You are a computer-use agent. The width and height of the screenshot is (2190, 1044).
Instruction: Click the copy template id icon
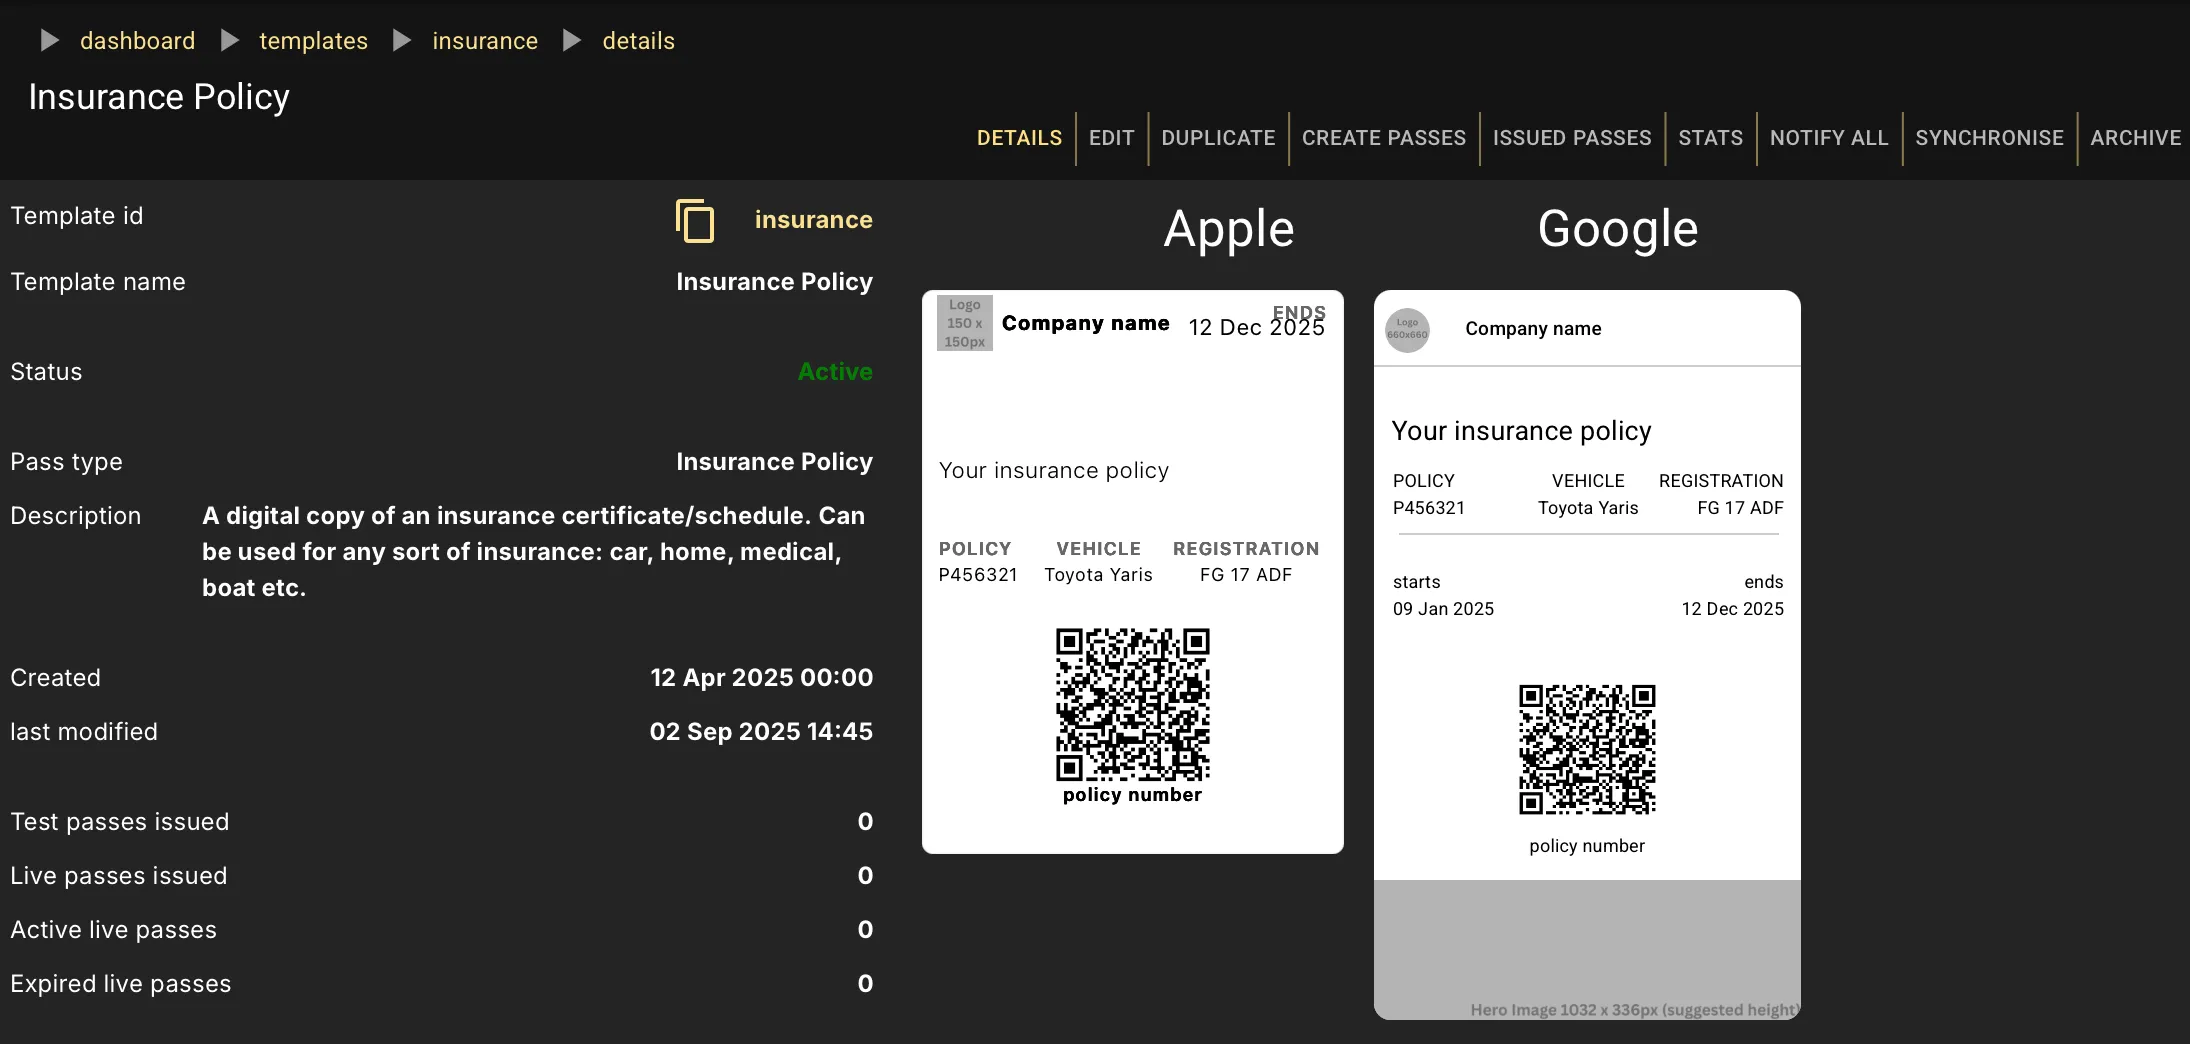point(695,221)
